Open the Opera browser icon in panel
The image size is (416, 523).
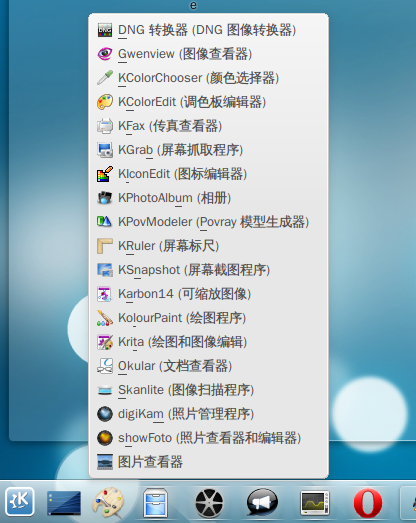pos(368,503)
